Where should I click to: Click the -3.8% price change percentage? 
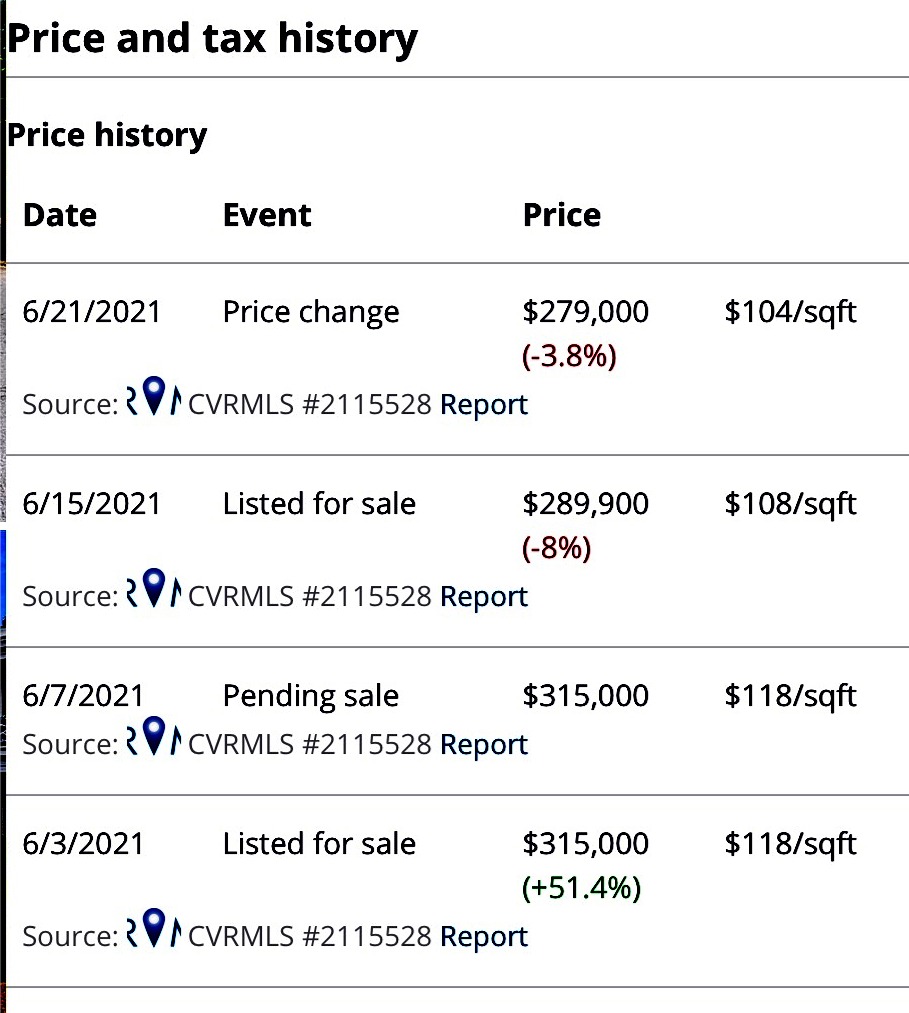coord(569,356)
